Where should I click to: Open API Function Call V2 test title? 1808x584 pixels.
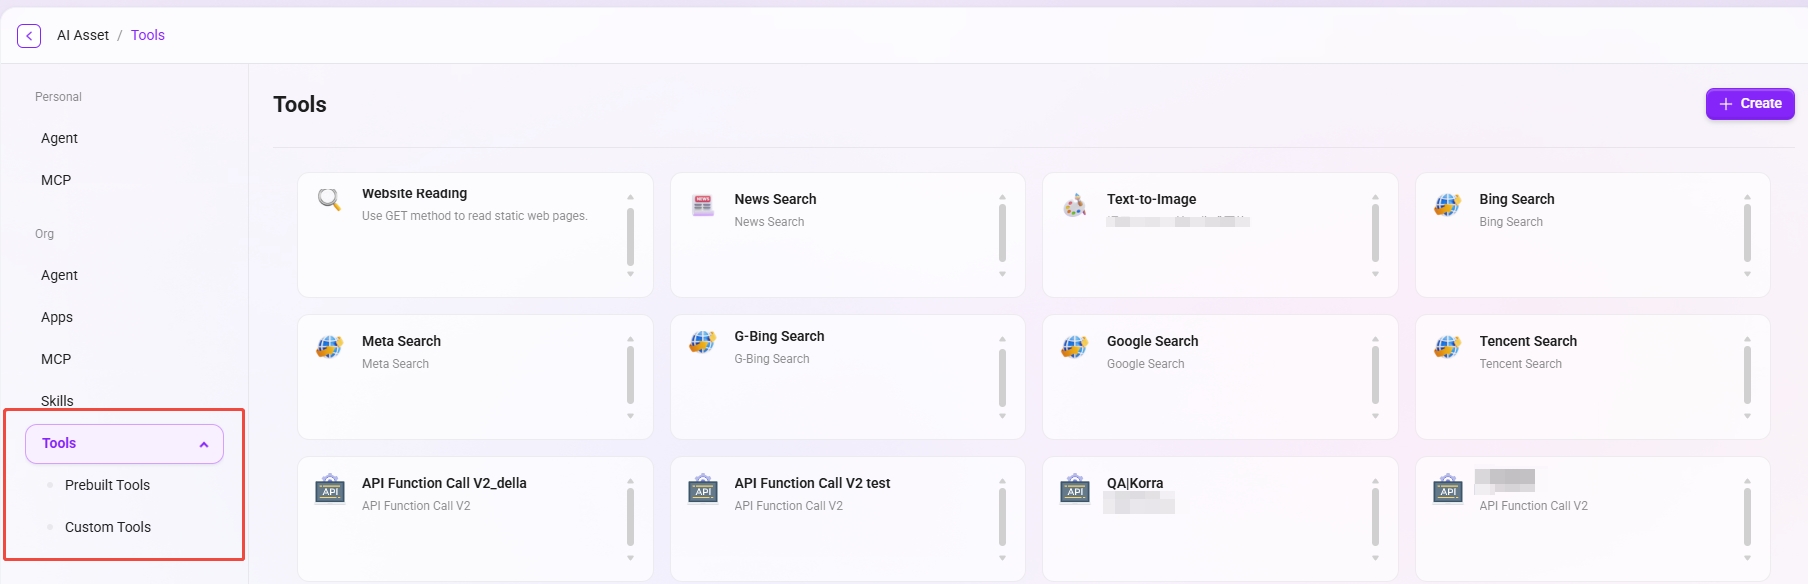[x=812, y=483]
